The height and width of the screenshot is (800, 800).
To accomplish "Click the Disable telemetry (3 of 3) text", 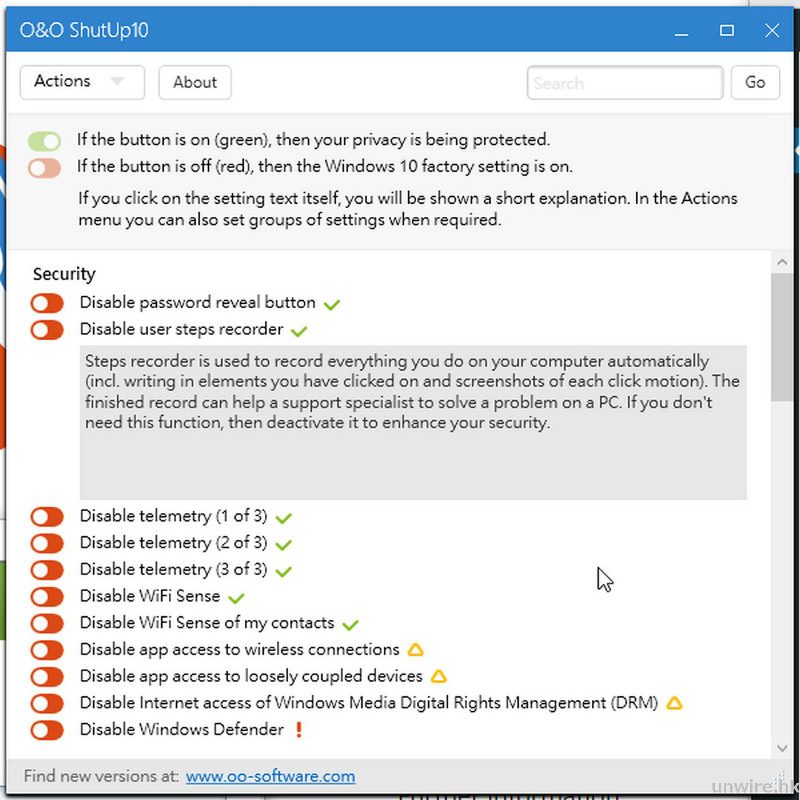I will pos(173,569).
